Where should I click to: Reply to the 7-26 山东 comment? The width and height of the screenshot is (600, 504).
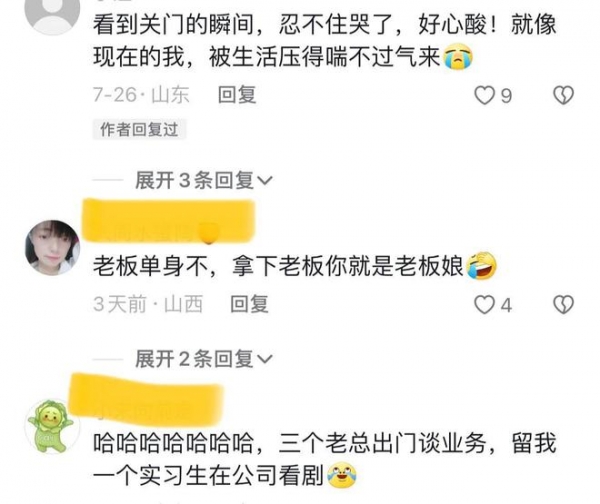(237, 95)
